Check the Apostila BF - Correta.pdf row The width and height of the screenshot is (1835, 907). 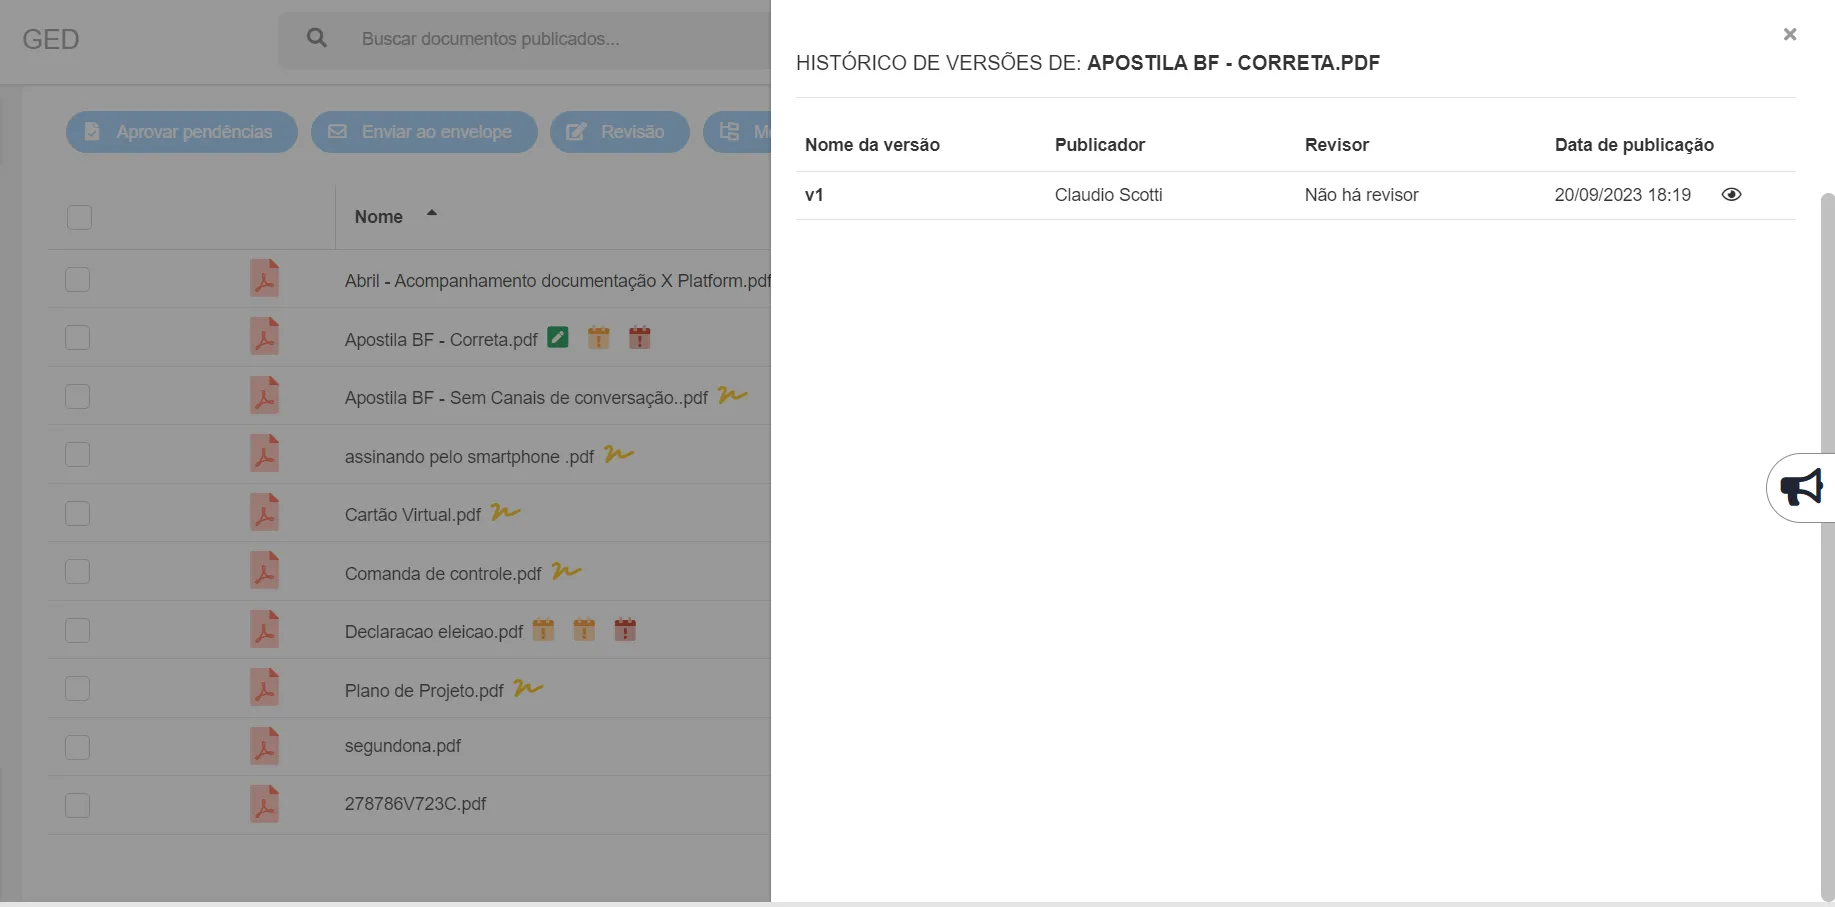coord(77,338)
